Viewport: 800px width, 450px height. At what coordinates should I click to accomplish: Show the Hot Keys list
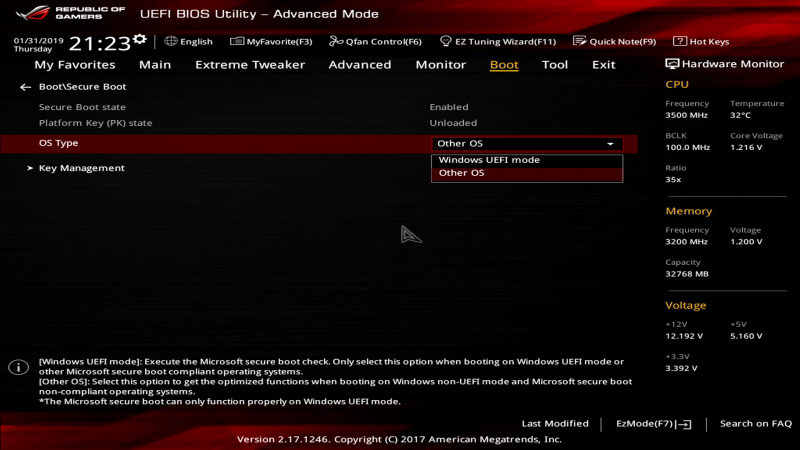pos(701,41)
